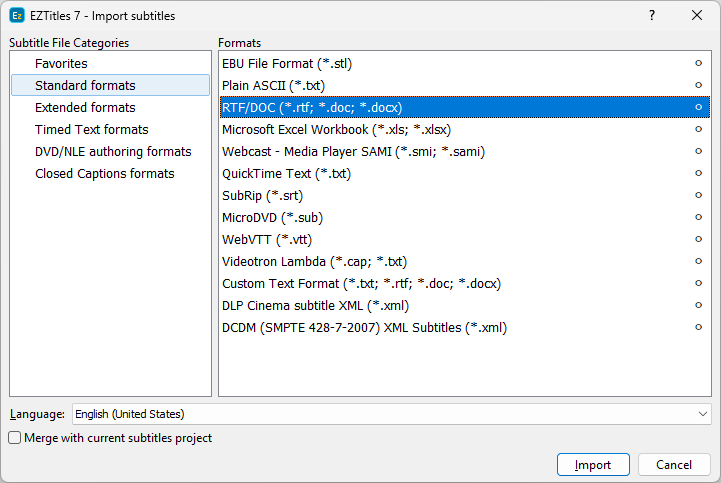Open Timed Text formats category
This screenshot has width=721, height=483.
coord(91,129)
